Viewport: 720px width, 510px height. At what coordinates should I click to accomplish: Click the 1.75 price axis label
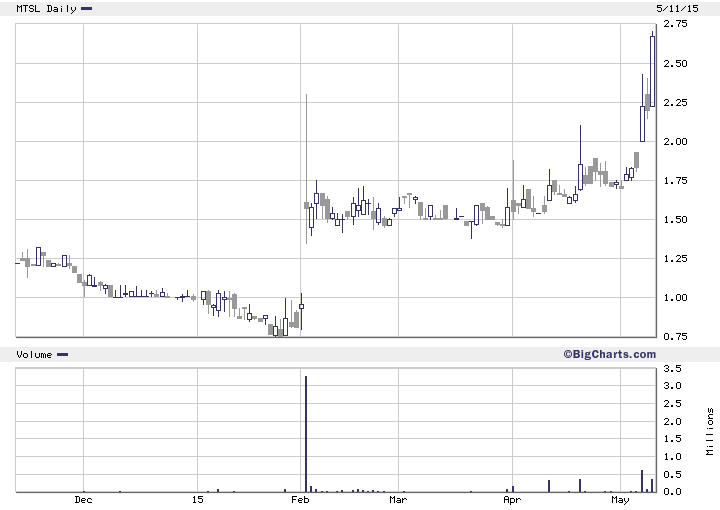pos(675,180)
